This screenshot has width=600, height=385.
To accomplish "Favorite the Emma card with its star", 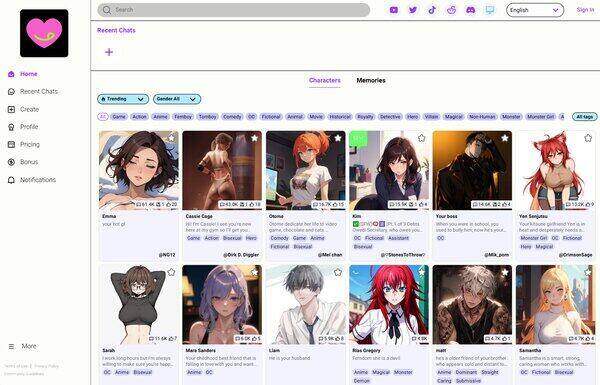I will coord(171,138).
